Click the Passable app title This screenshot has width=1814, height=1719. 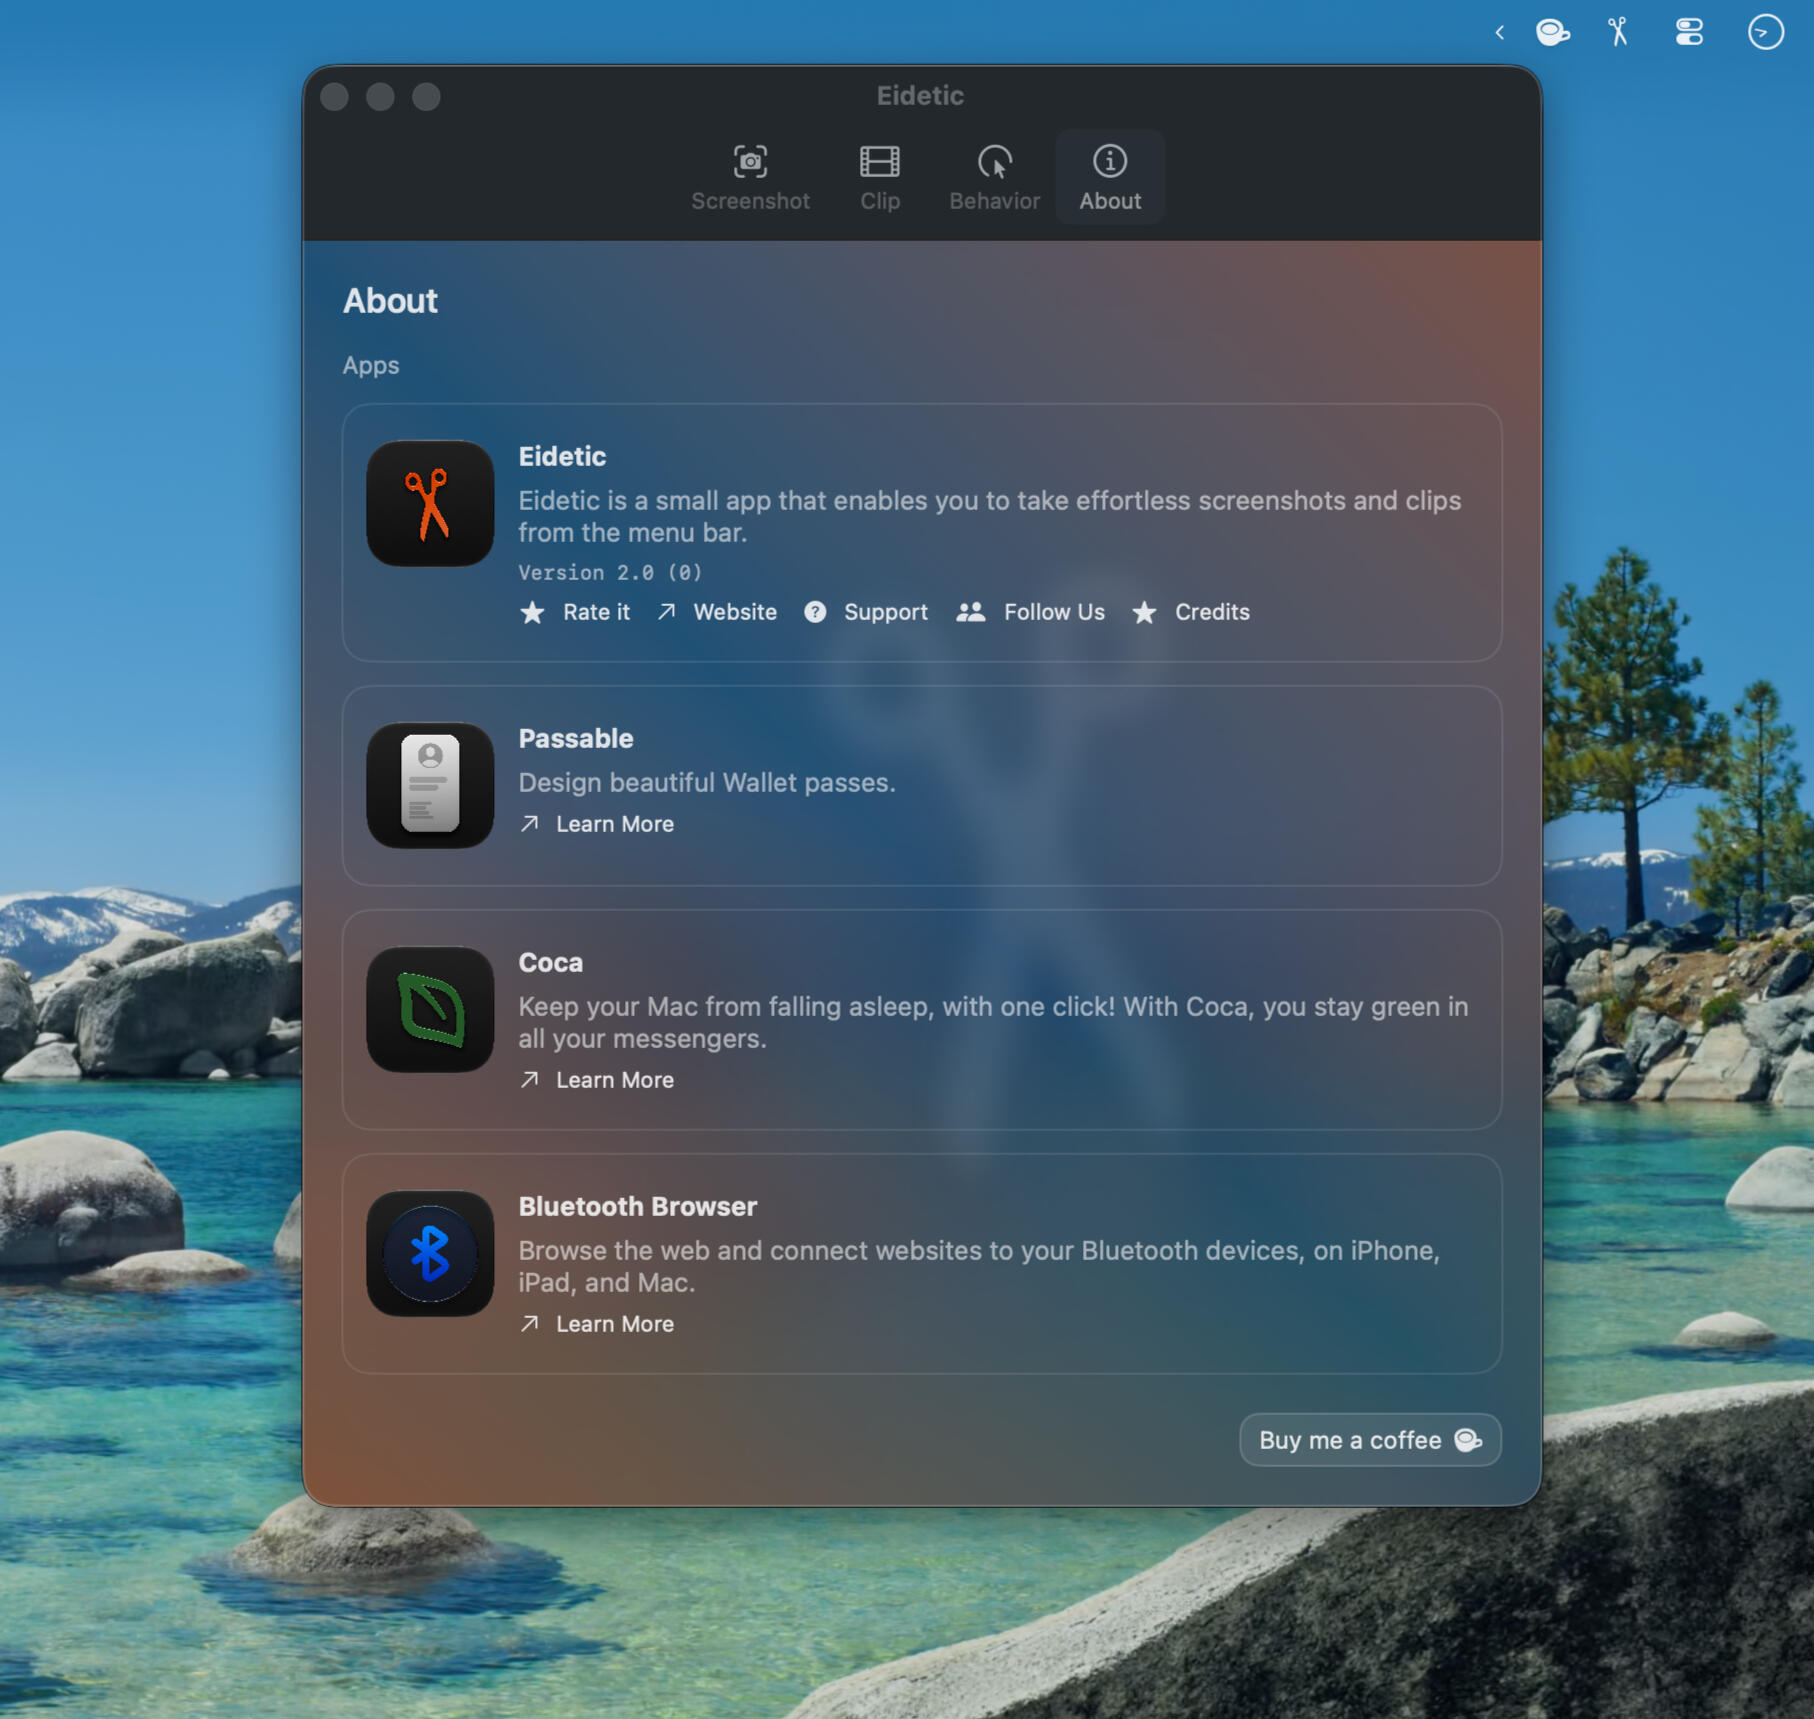tap(576, 738)
